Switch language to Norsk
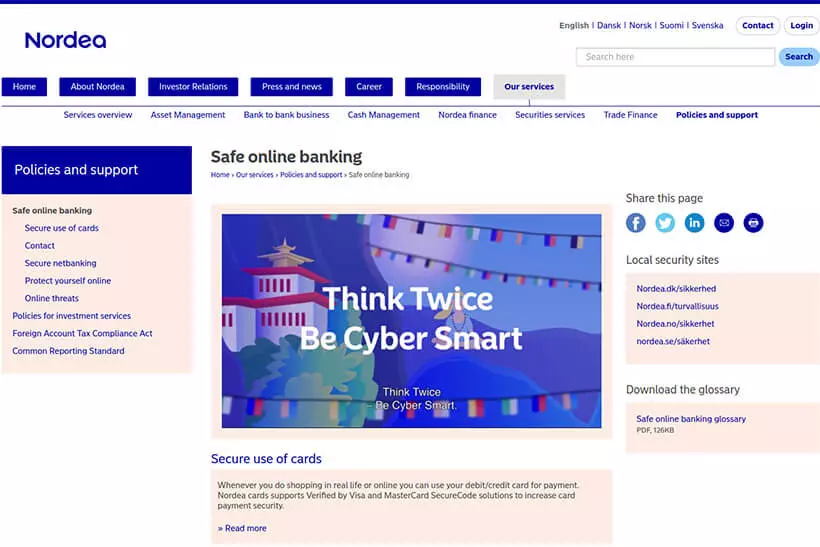820x547 pixels. (640, 26)
